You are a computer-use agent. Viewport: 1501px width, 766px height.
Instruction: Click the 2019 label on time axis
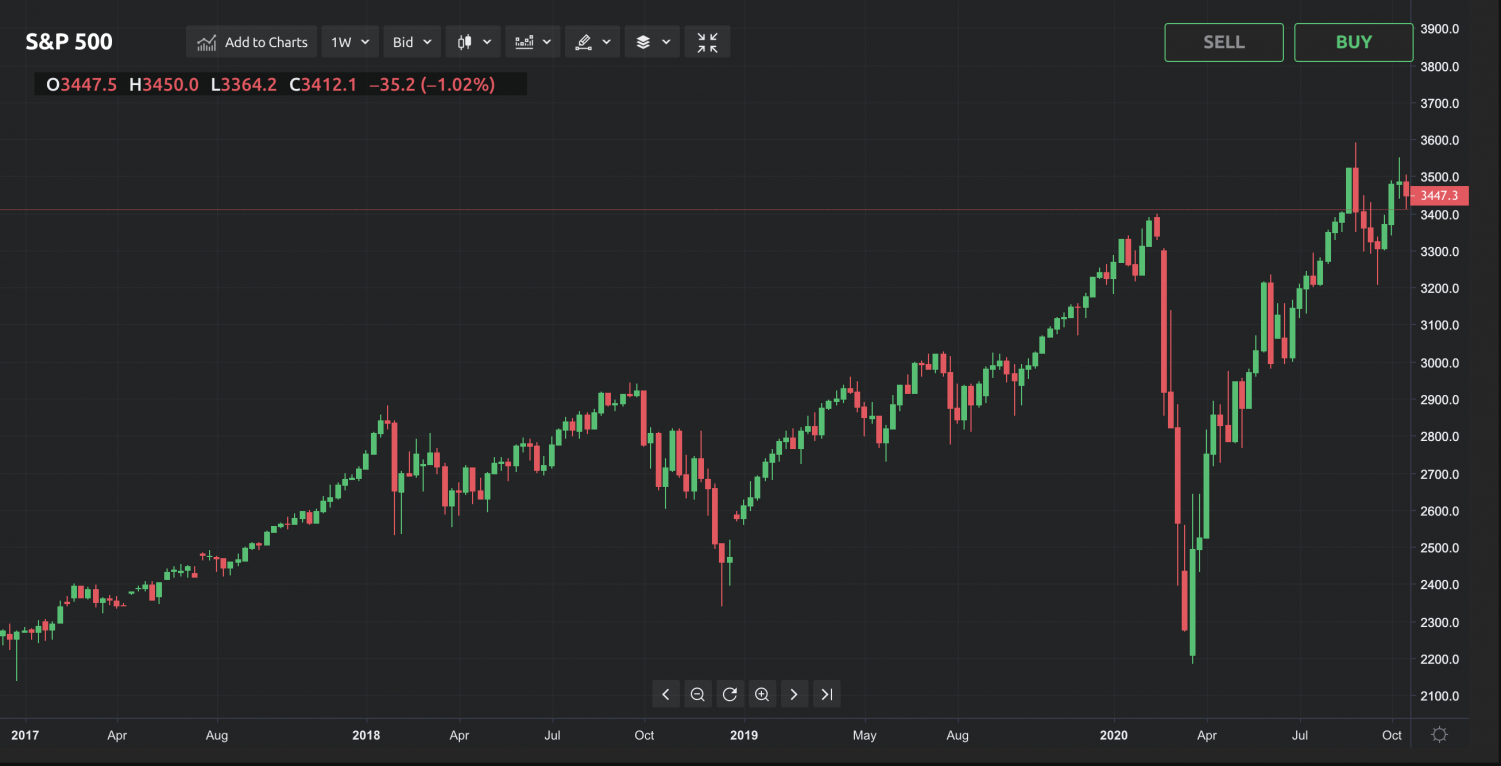pyautogui.click(x=743, y=735)
